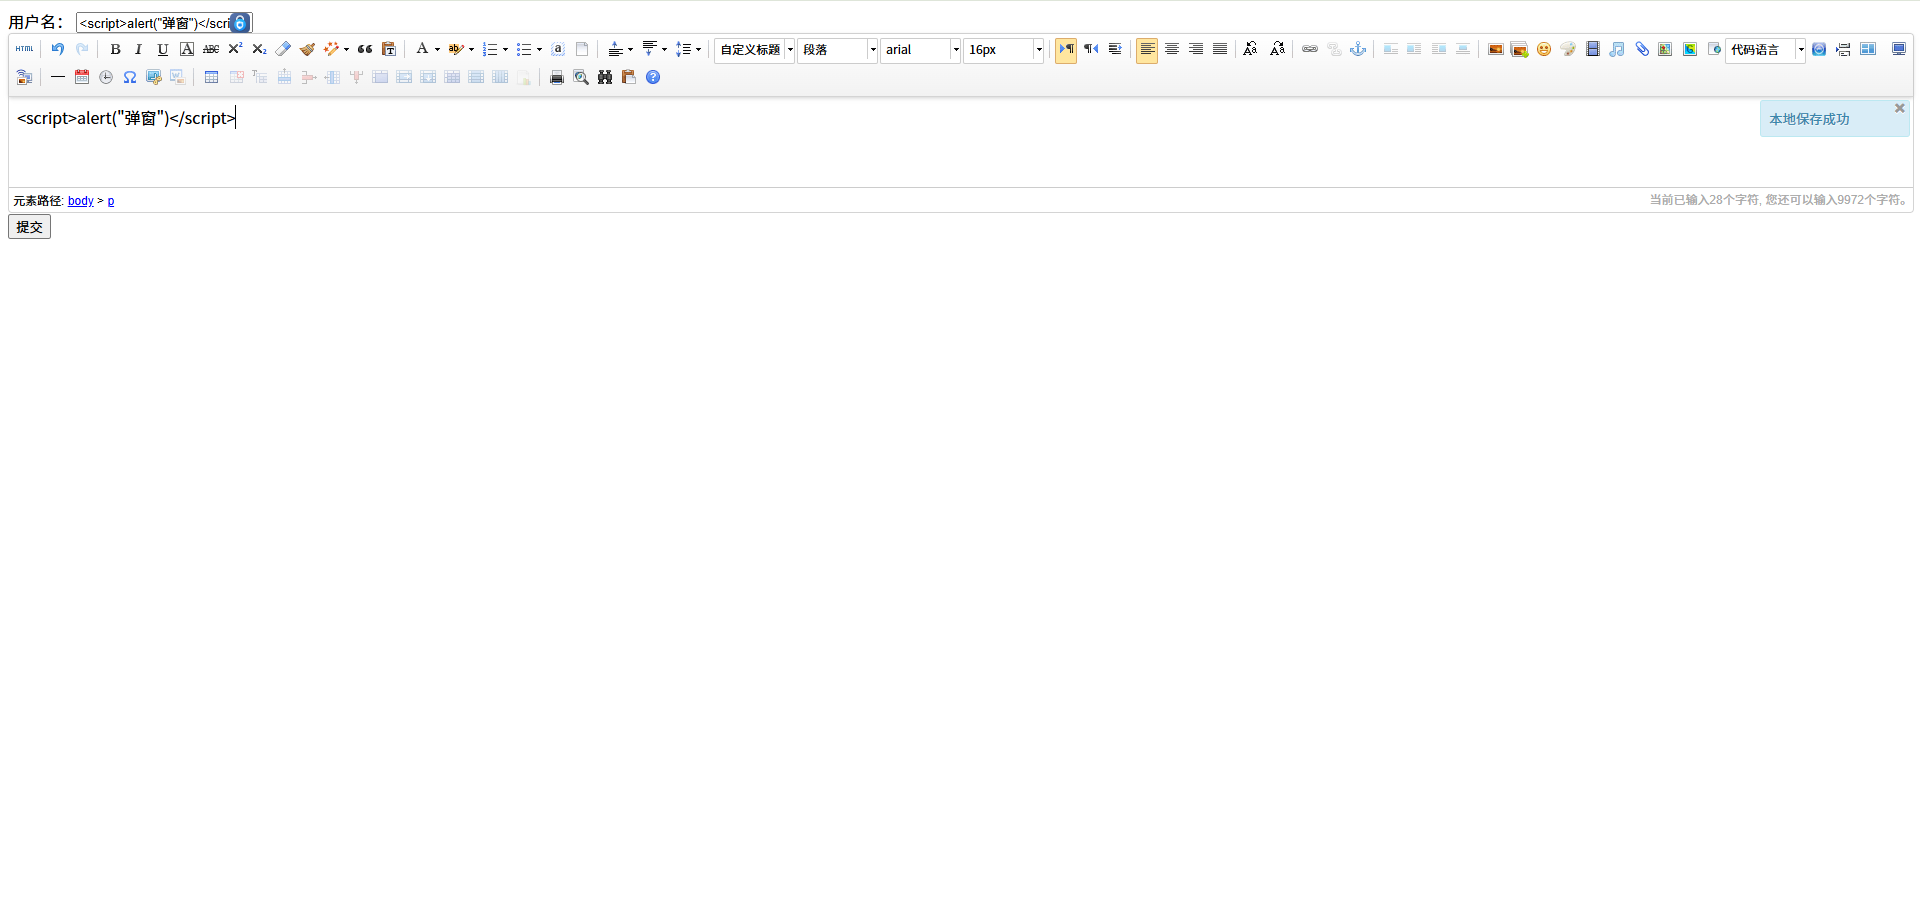The width and height of the screenshot is (1920, 903).
Task: Open the font color picker
Action: point(422,49)
